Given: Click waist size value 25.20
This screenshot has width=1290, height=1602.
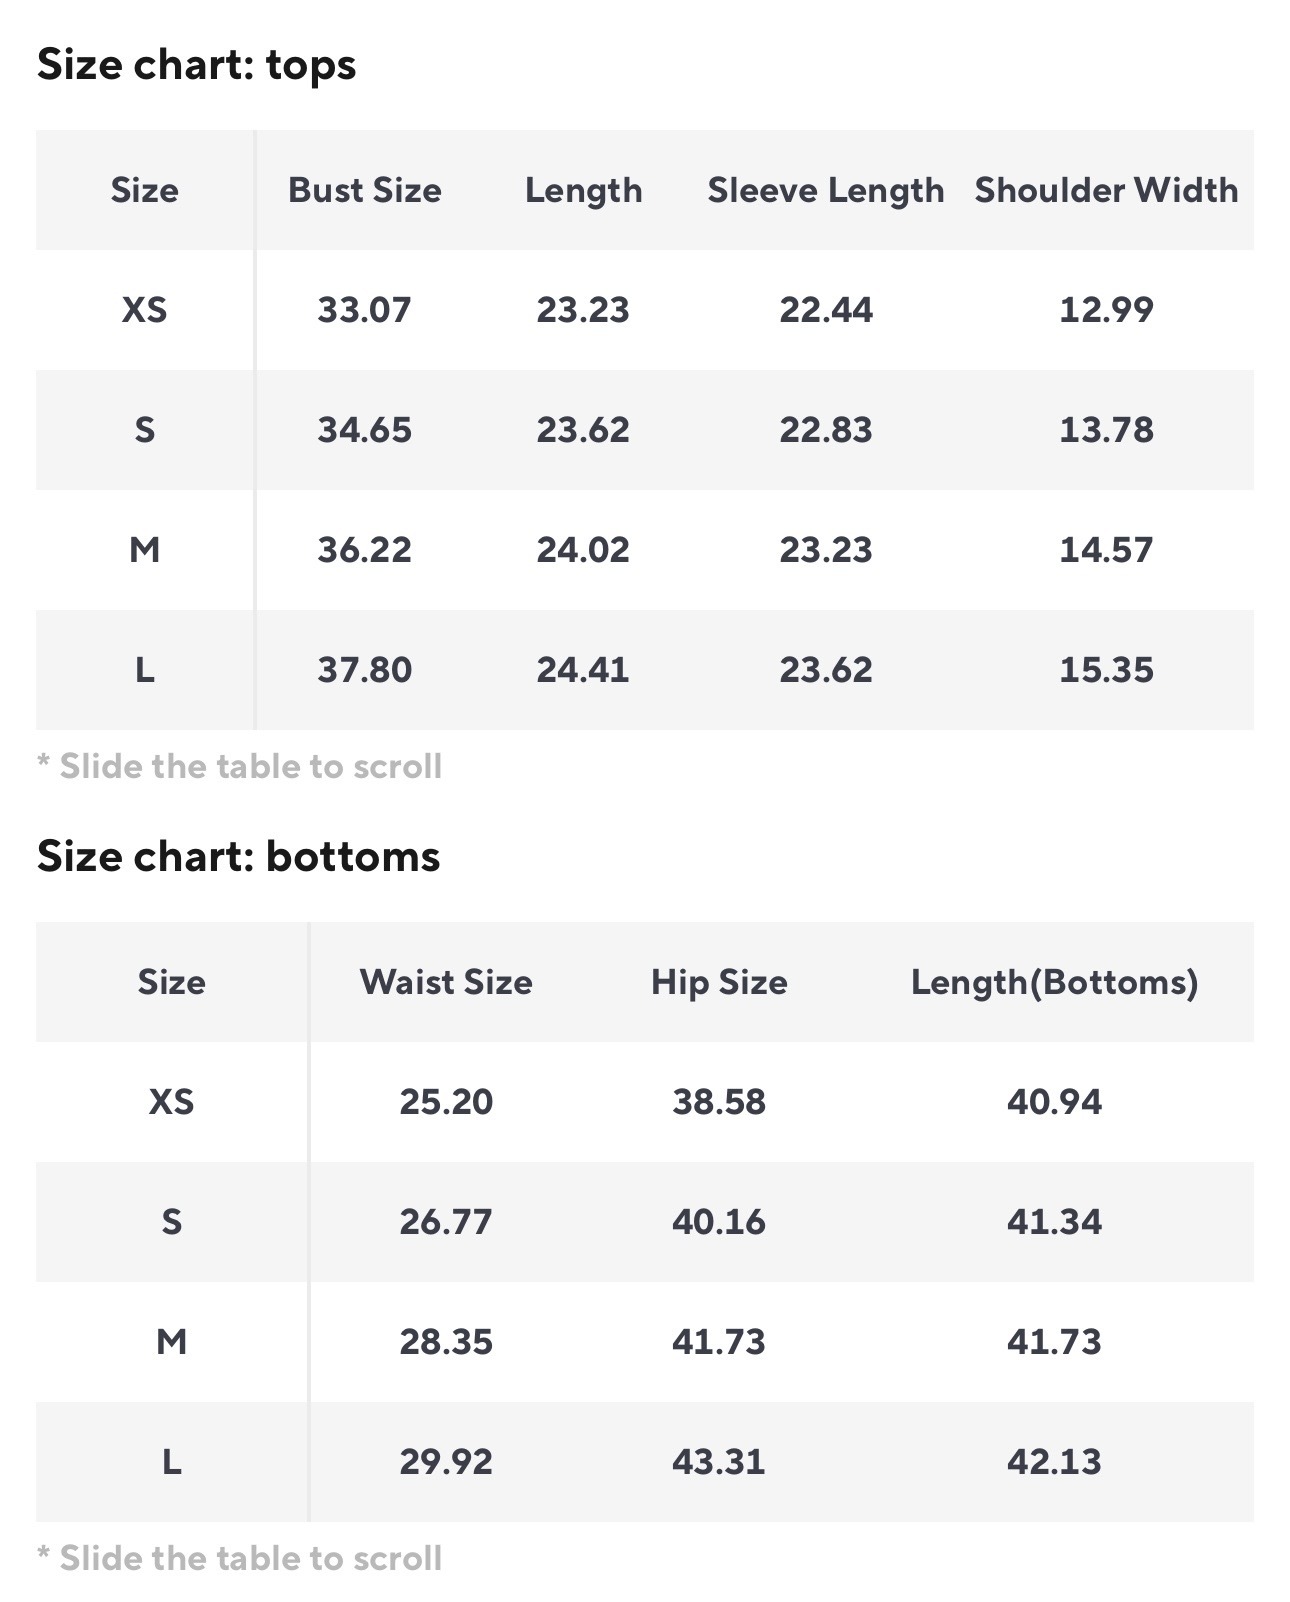Looking at the screenshot, I should coord(446,1102).
